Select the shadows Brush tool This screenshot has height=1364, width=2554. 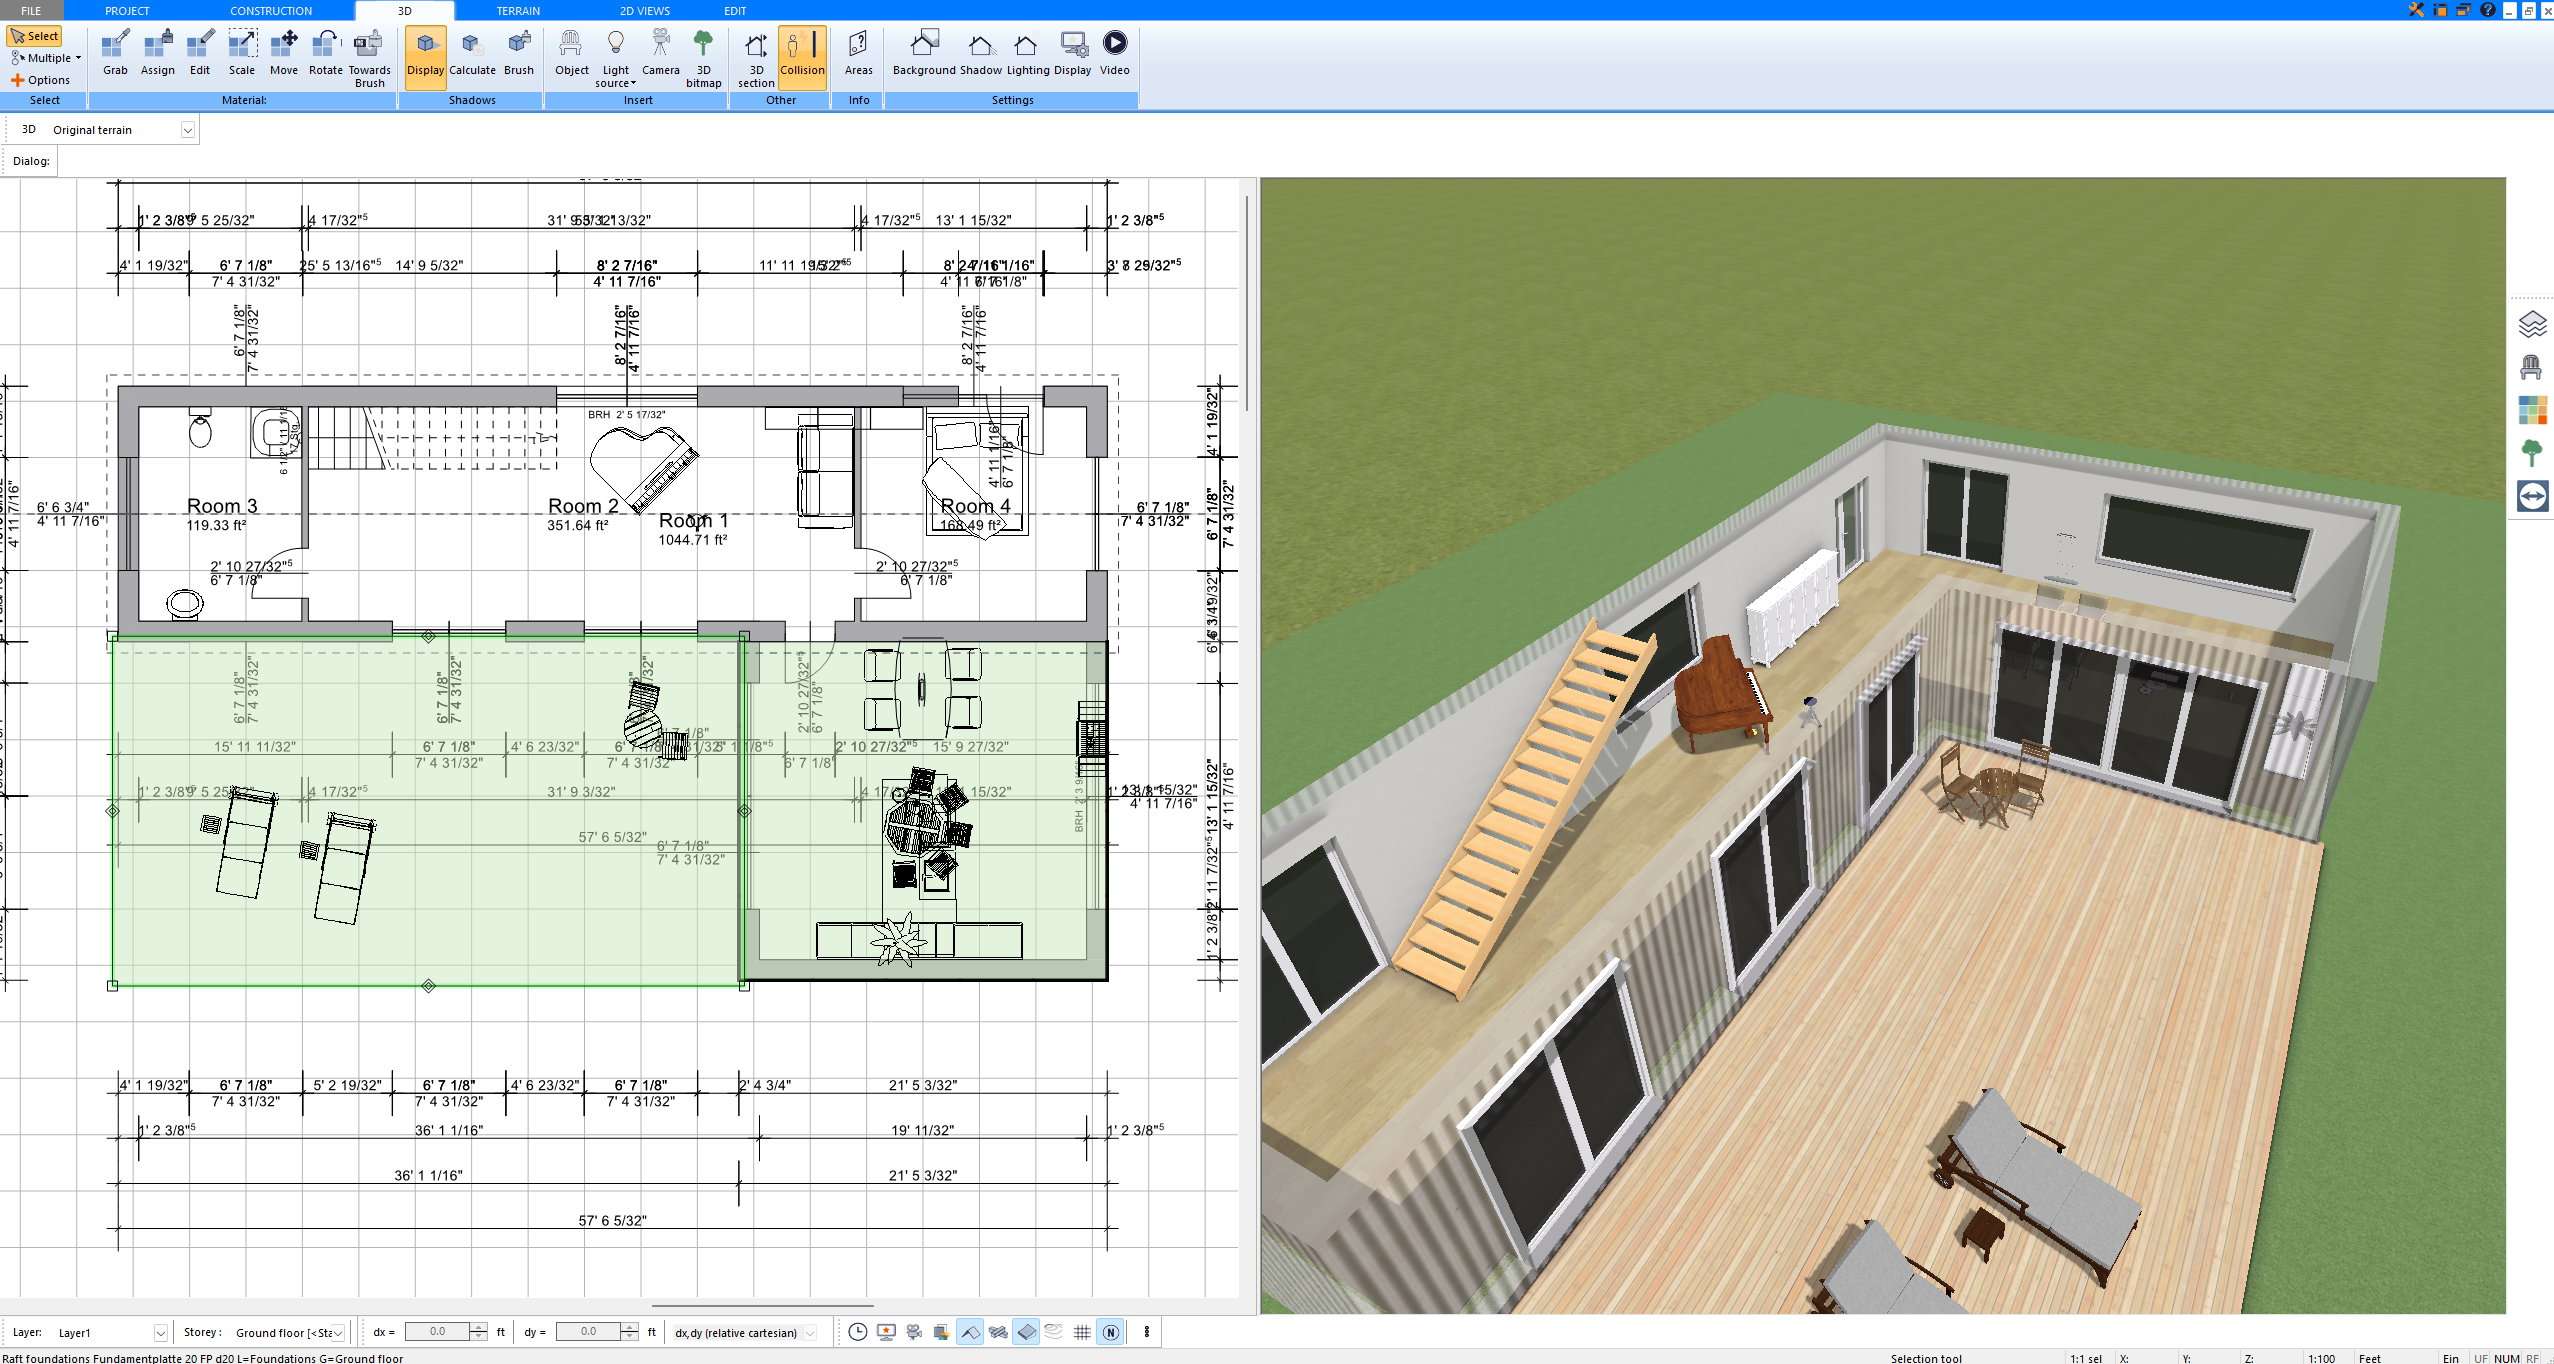tap(518, 54)
